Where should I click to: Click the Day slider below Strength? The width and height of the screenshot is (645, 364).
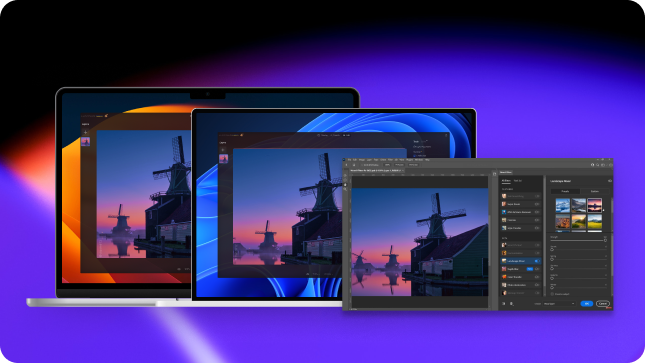[x=578, y=250]
